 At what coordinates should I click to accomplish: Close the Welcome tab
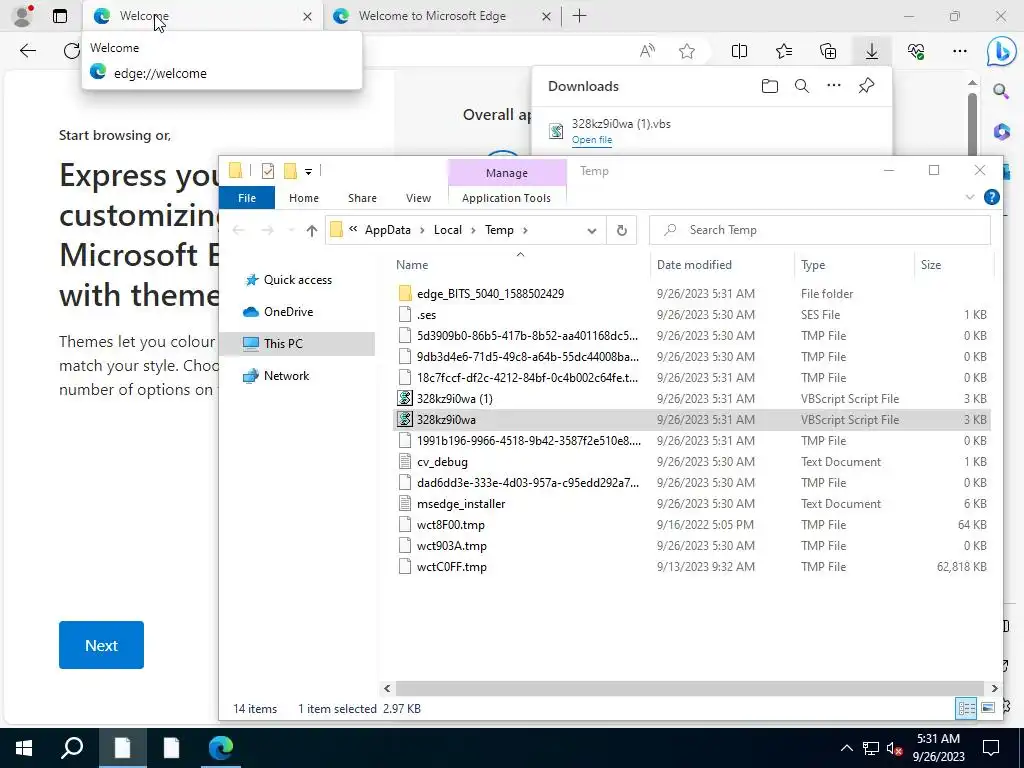click(x=307, y=16)
